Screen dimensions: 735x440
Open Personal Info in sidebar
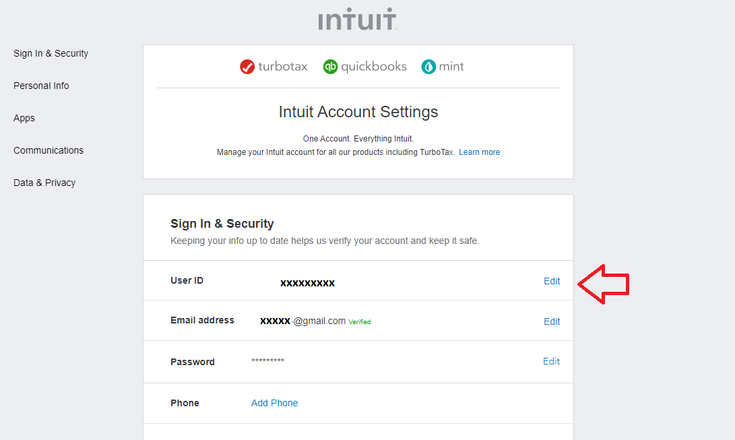41,86
